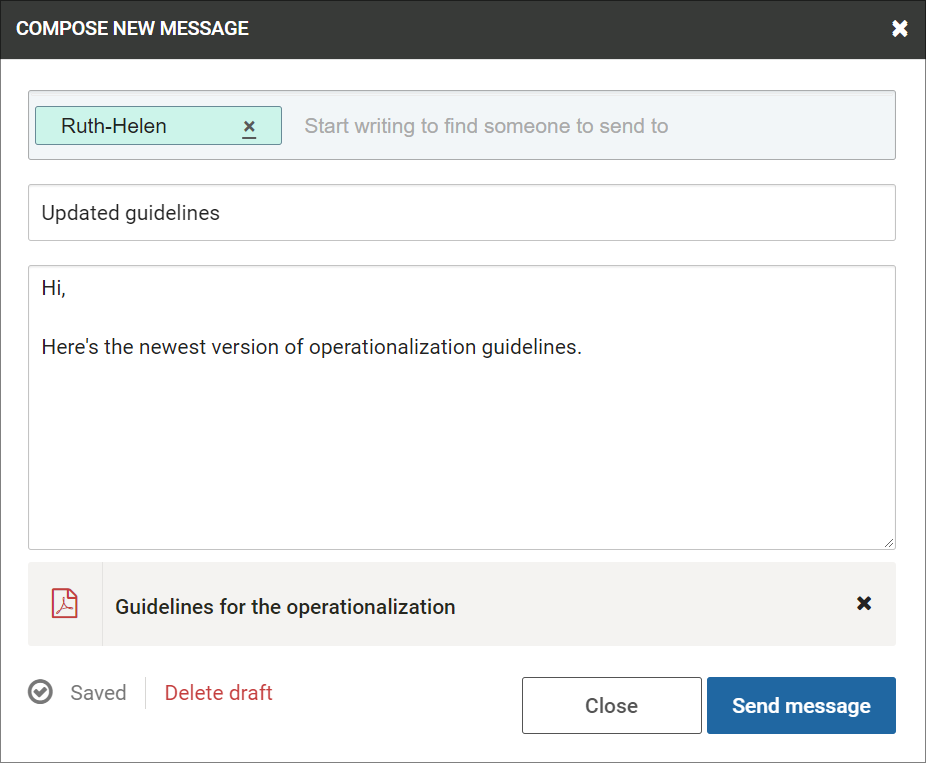Click the COMPOSE NEW MESSAGE title
This screenshot has height=763, width=926.
132,28
